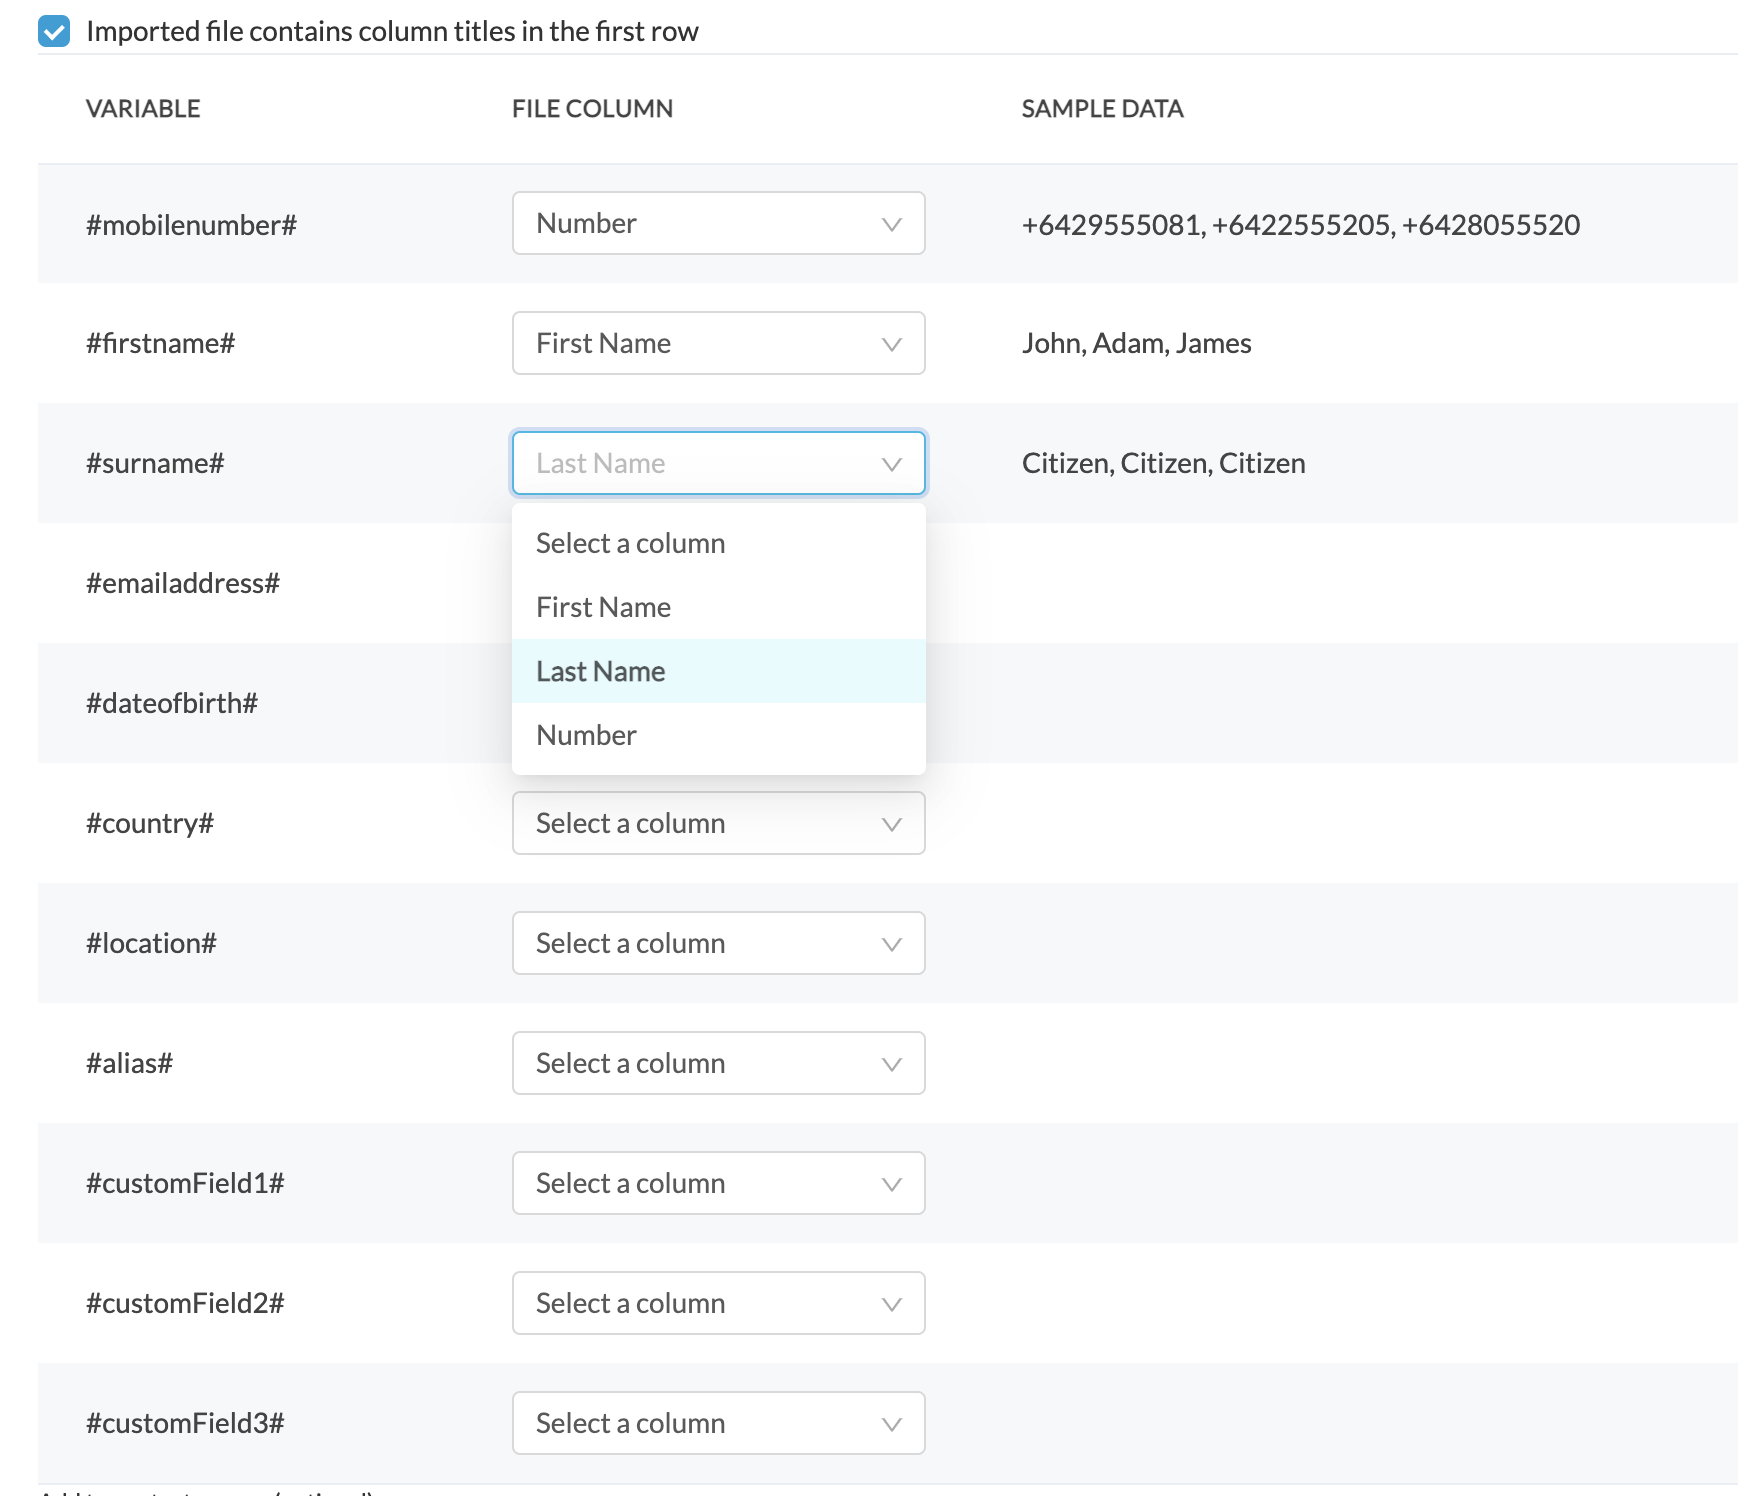Screen dimensions: 1746x1496
Task: Uncheck the column titles in first row checkbox
Action: (52, 31)
